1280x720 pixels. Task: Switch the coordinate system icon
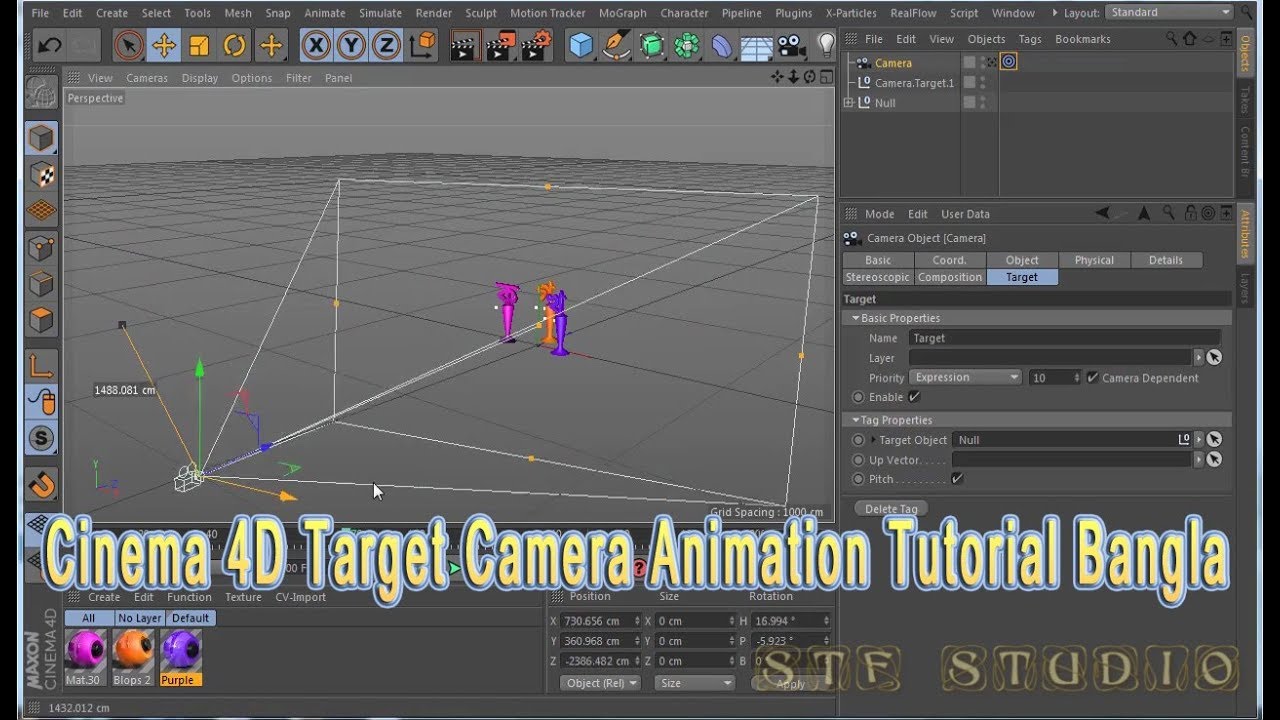(x=424, y=45)
